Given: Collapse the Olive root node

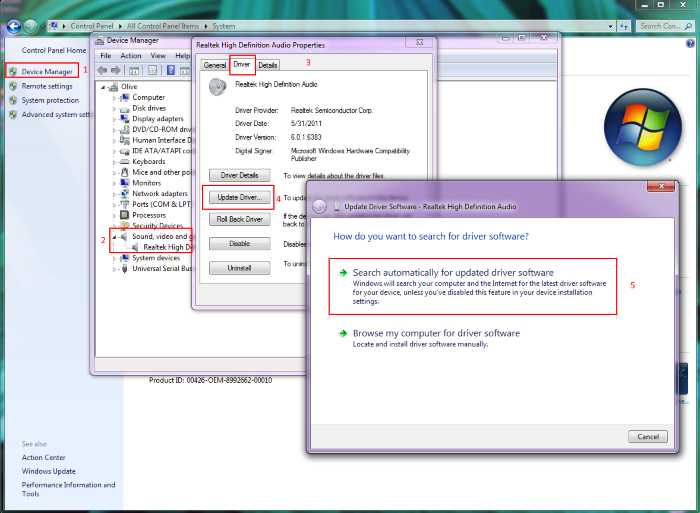Looking at the screenshot, I should point(103,87).
